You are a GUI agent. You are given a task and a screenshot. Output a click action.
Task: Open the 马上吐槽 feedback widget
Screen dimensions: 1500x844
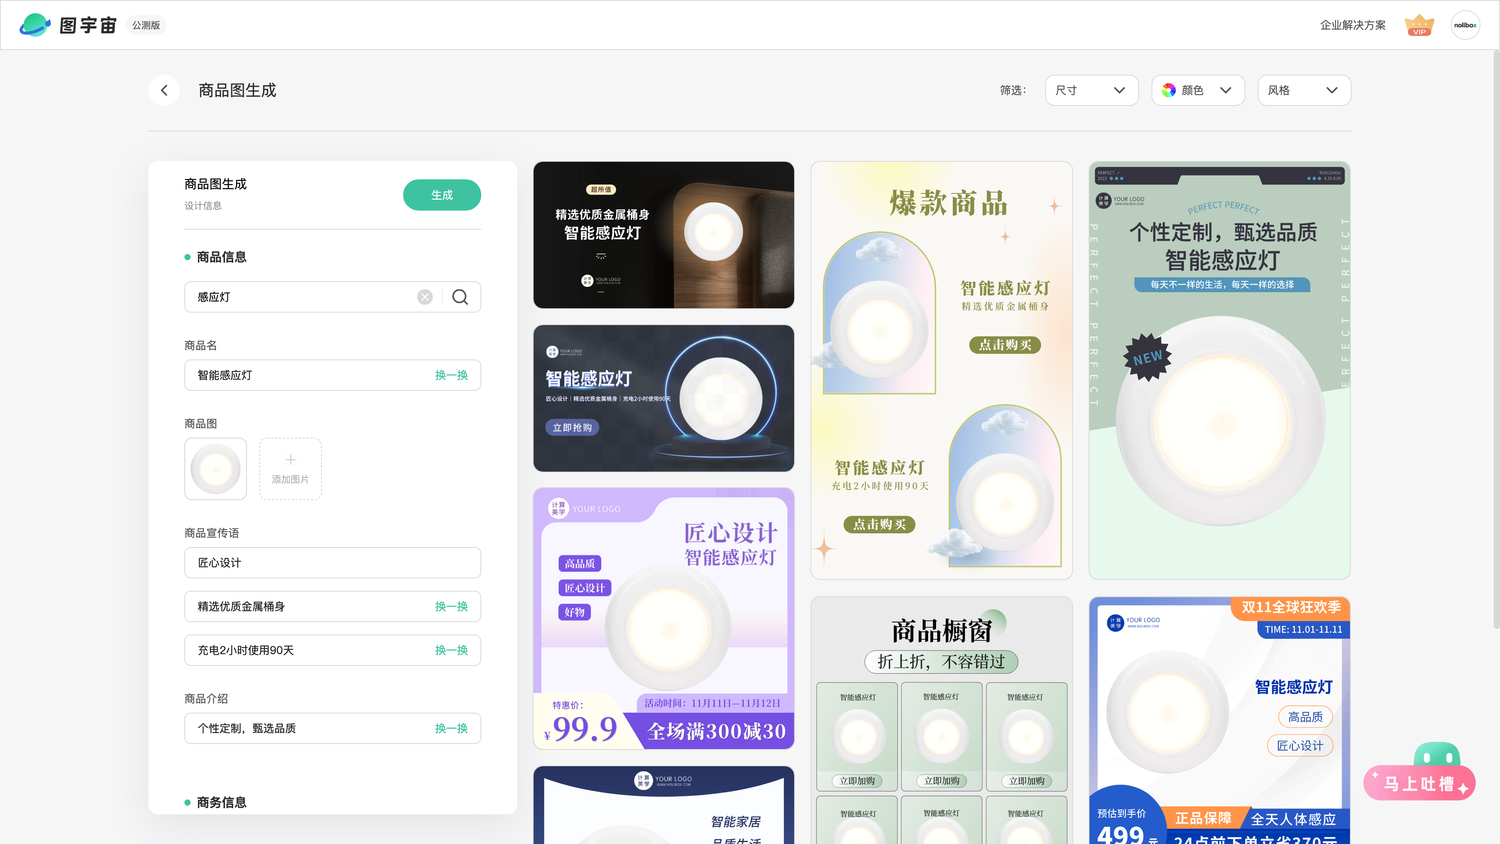1420,773
